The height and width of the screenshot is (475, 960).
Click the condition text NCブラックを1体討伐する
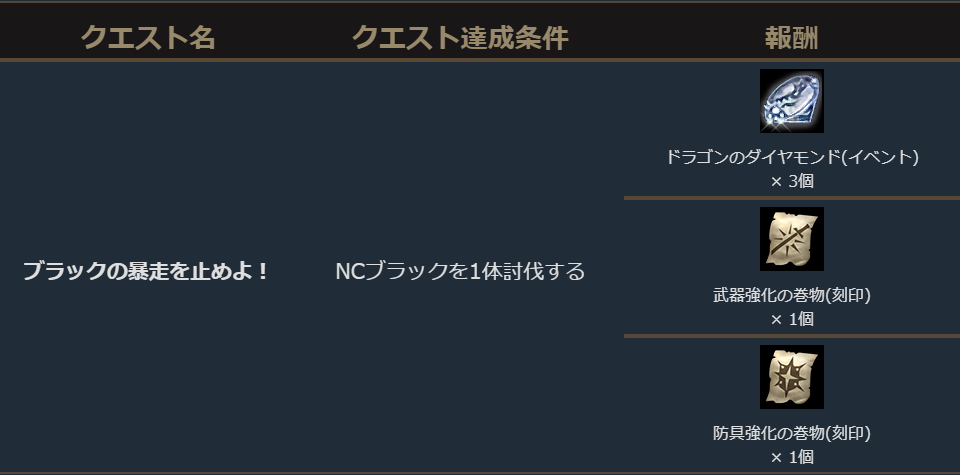460,271
